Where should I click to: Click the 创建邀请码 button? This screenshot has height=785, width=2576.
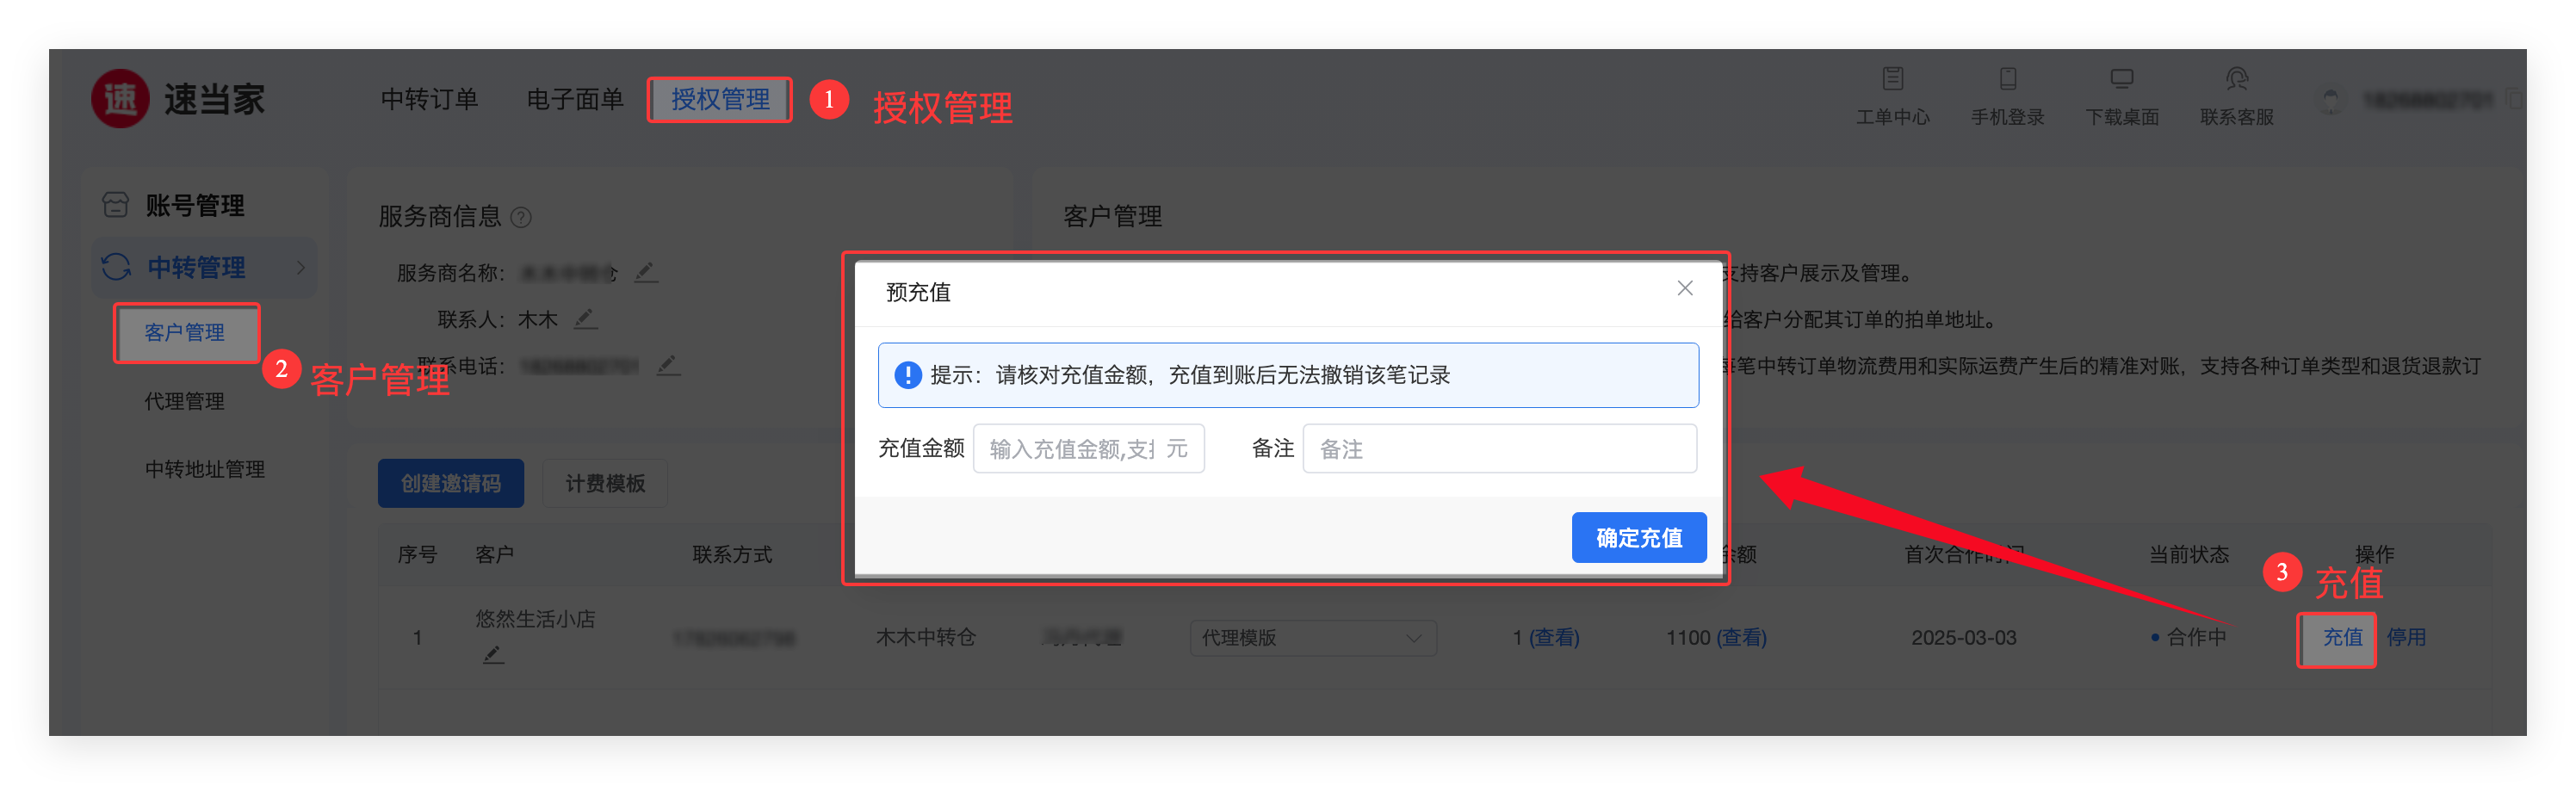click(x=451, y=484)
